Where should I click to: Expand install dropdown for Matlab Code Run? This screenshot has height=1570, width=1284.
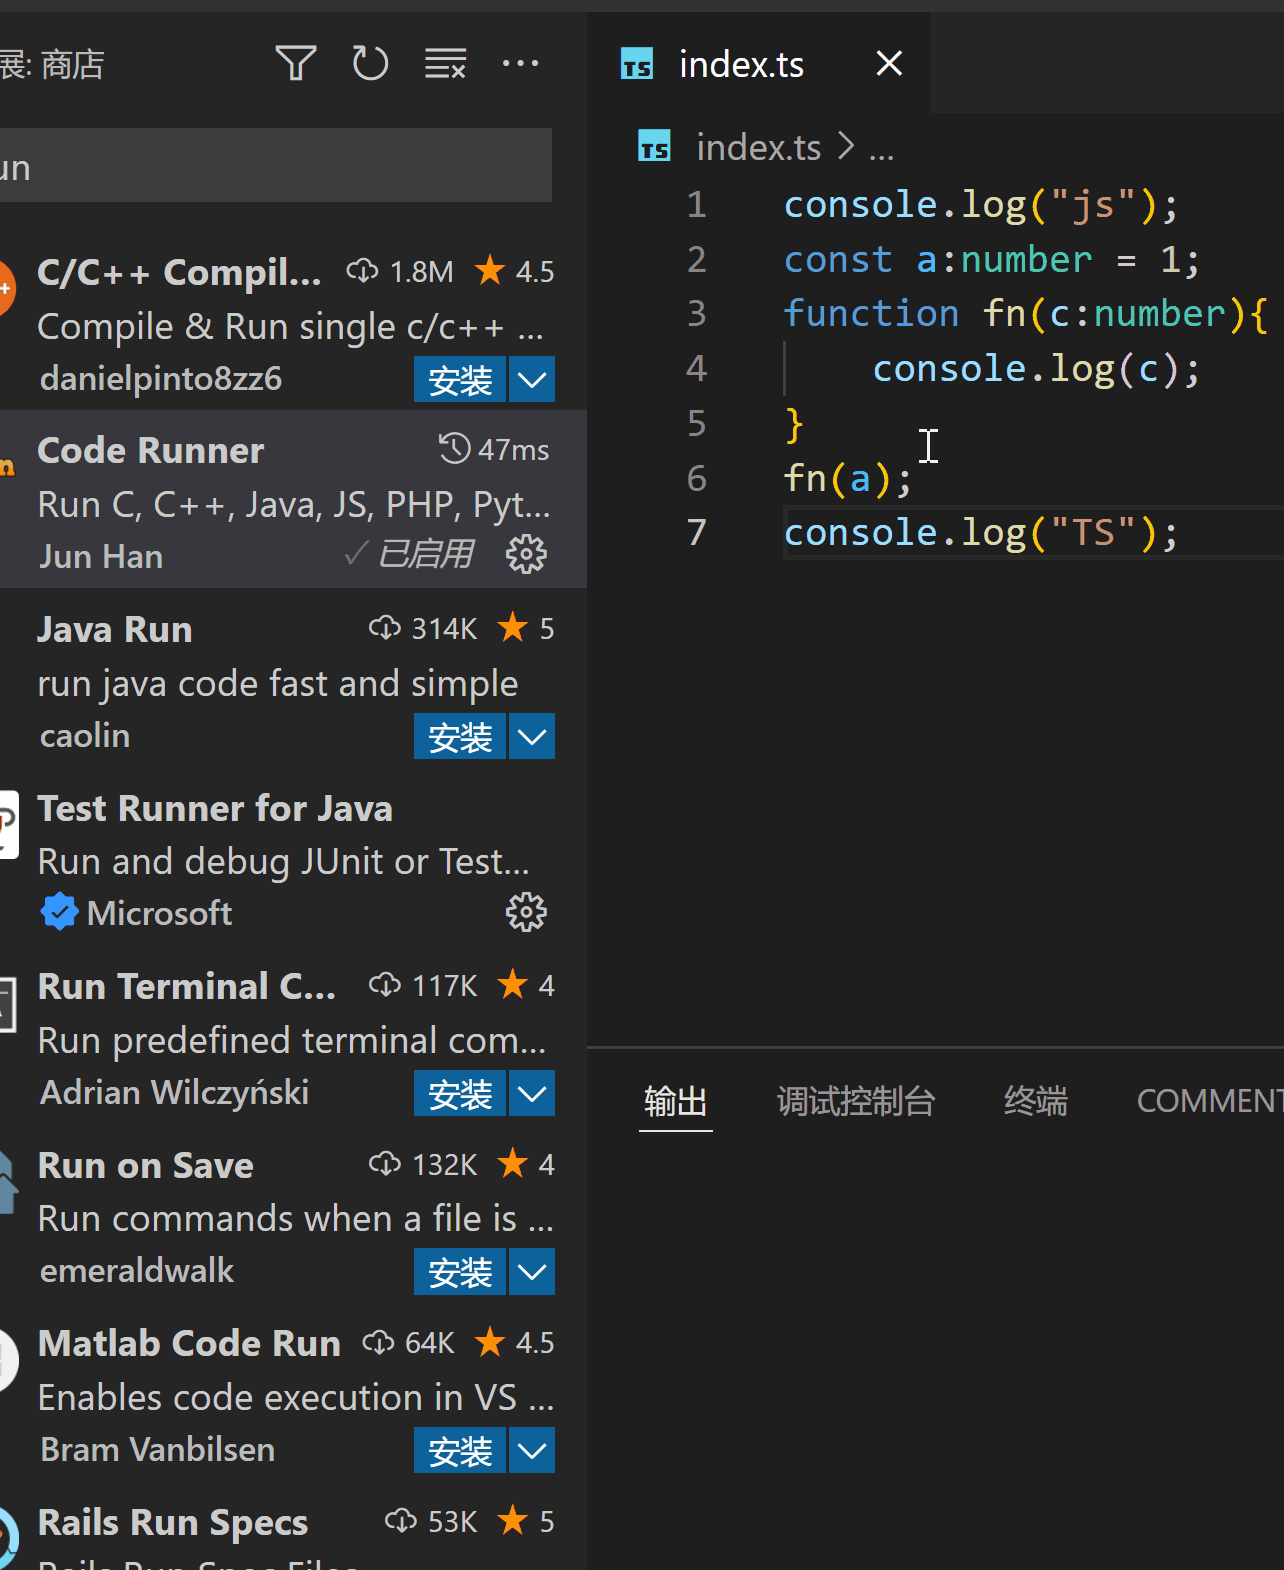pyautogui.click(x=532, y=1450)
